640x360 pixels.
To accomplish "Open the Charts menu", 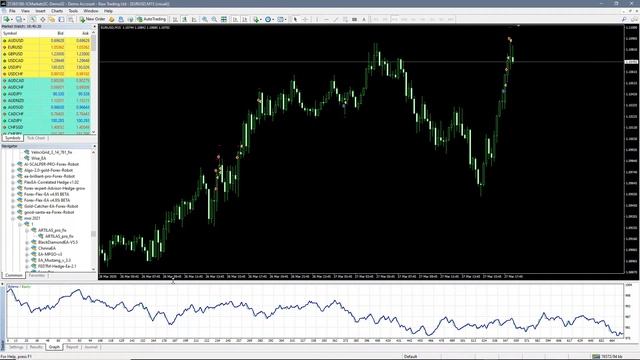I will tap(57, 11).
